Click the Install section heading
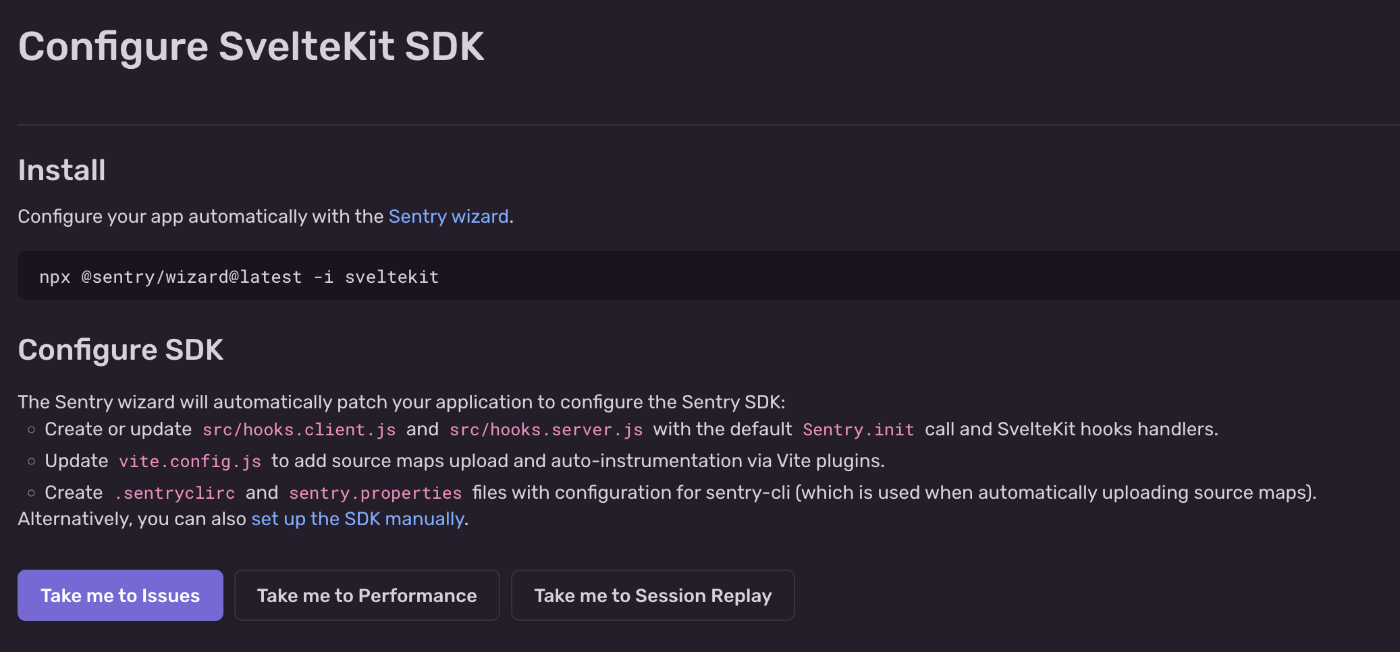The height and width of the screenshot is (652, 1400). tap(62, 170)
